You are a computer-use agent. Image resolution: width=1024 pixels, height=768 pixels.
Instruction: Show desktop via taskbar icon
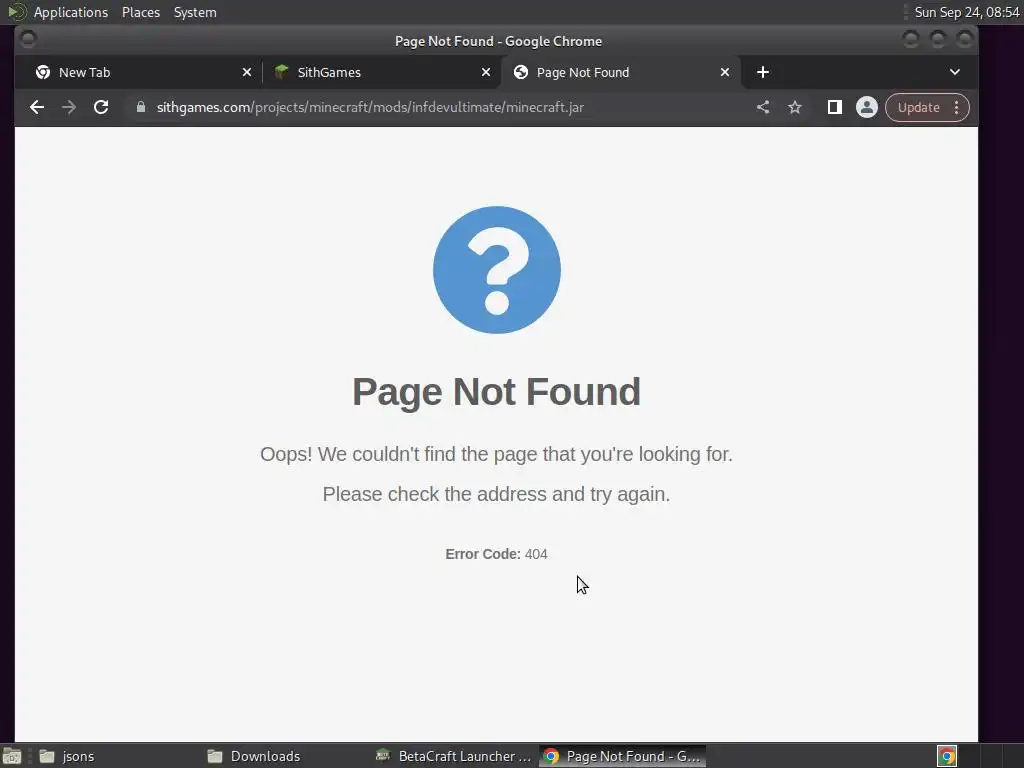[x=12, y=756]
